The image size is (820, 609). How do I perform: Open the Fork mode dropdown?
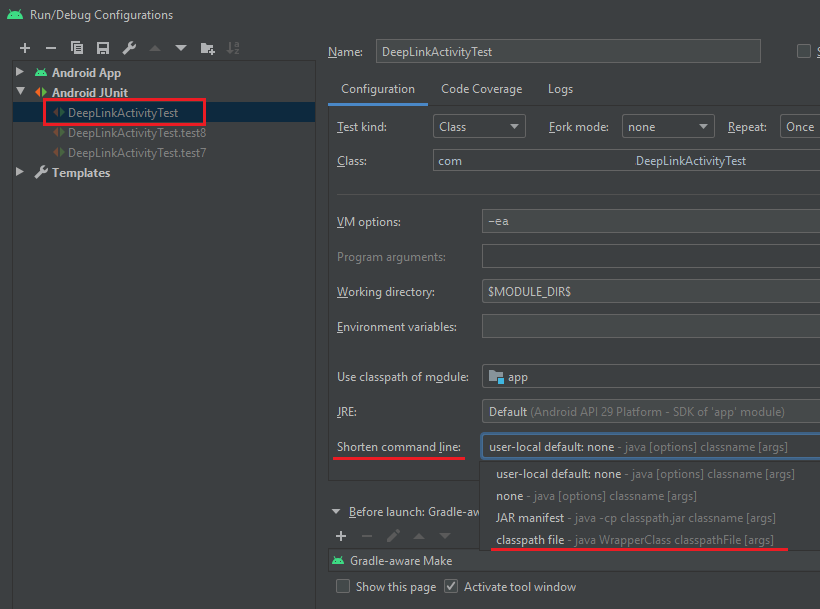(667, 126)
